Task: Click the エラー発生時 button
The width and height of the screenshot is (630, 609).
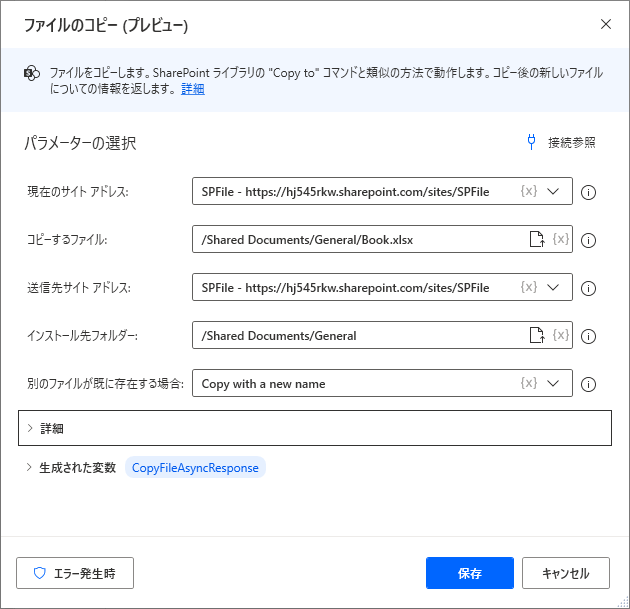Action: [75, 573]
